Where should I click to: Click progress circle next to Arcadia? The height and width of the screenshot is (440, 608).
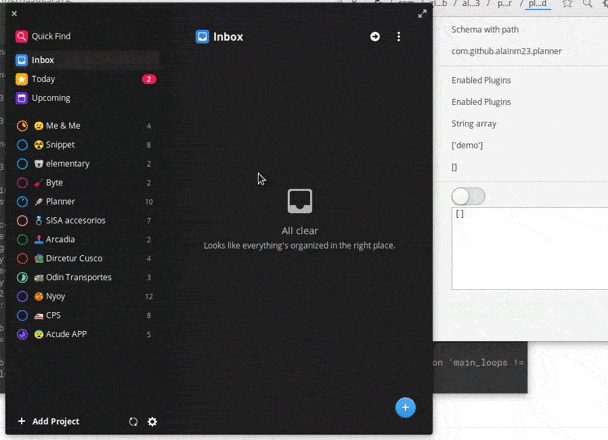tap(22, 240)
